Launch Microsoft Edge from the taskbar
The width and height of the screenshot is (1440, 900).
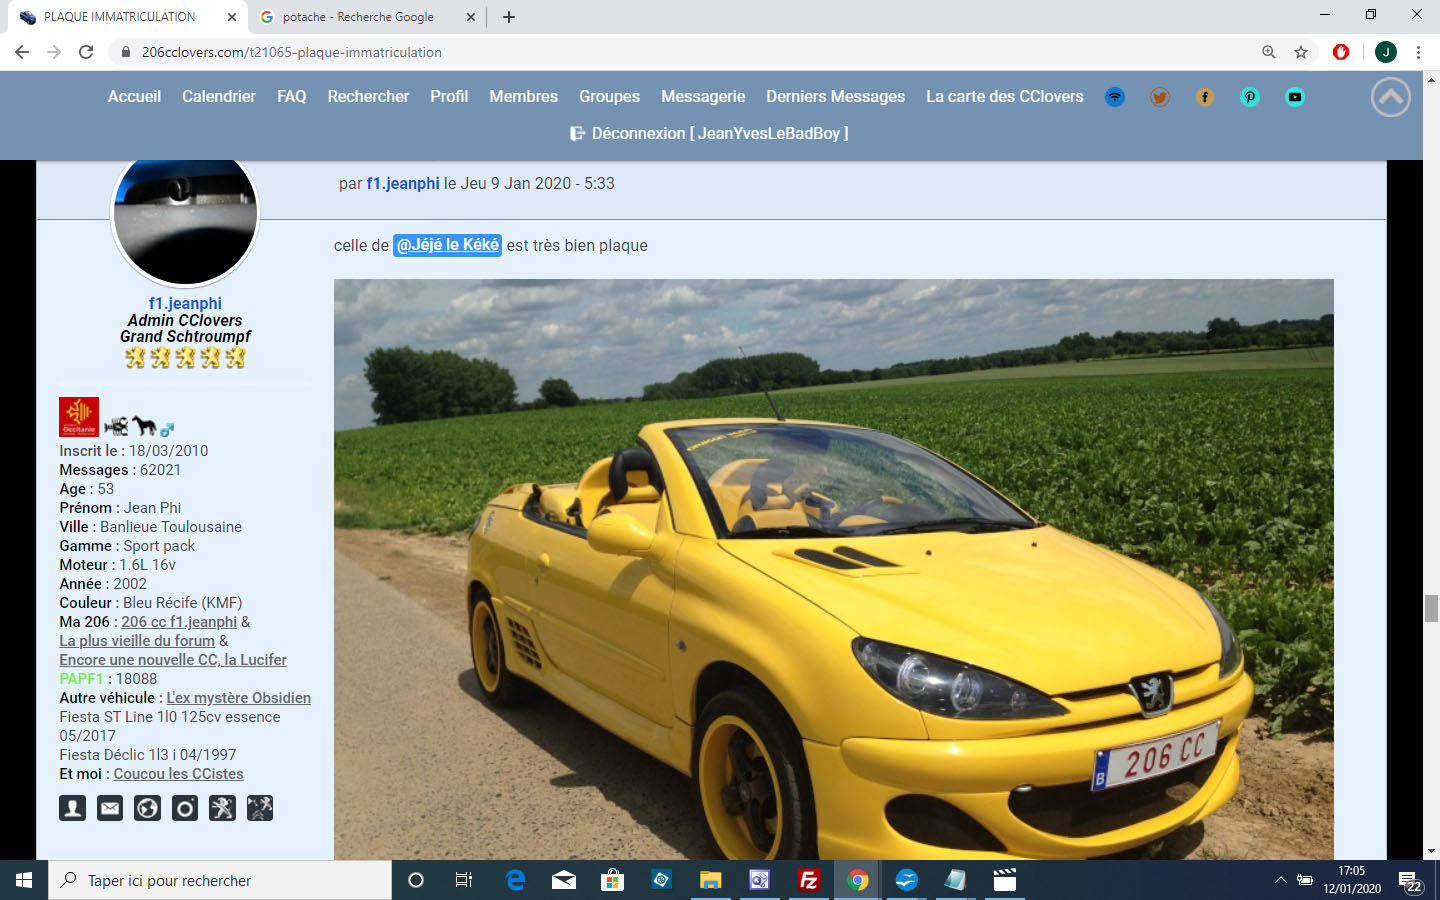pos(515,880)
